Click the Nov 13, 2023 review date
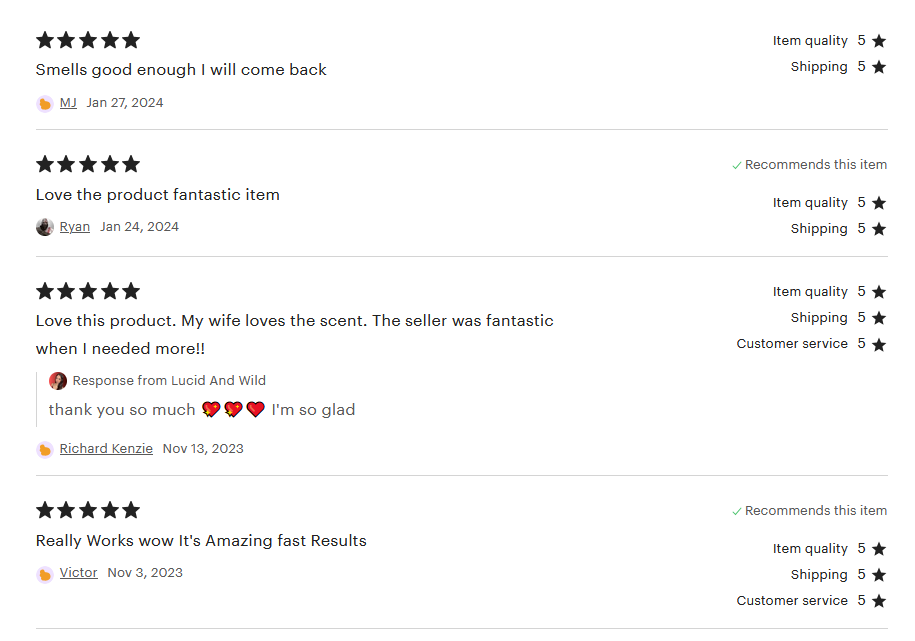 [x=203, y=449]
